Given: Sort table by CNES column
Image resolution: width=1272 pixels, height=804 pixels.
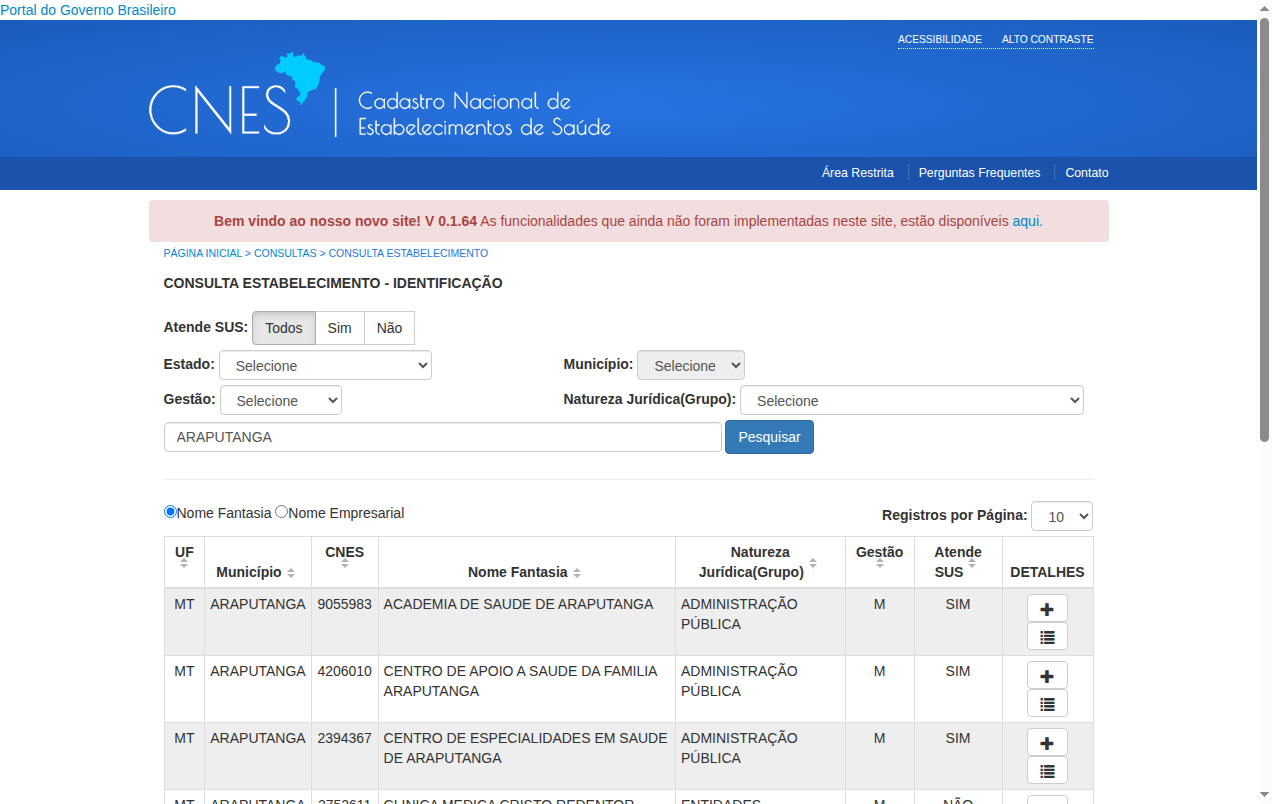Looking at the screenshot, I should coord(345,564).
